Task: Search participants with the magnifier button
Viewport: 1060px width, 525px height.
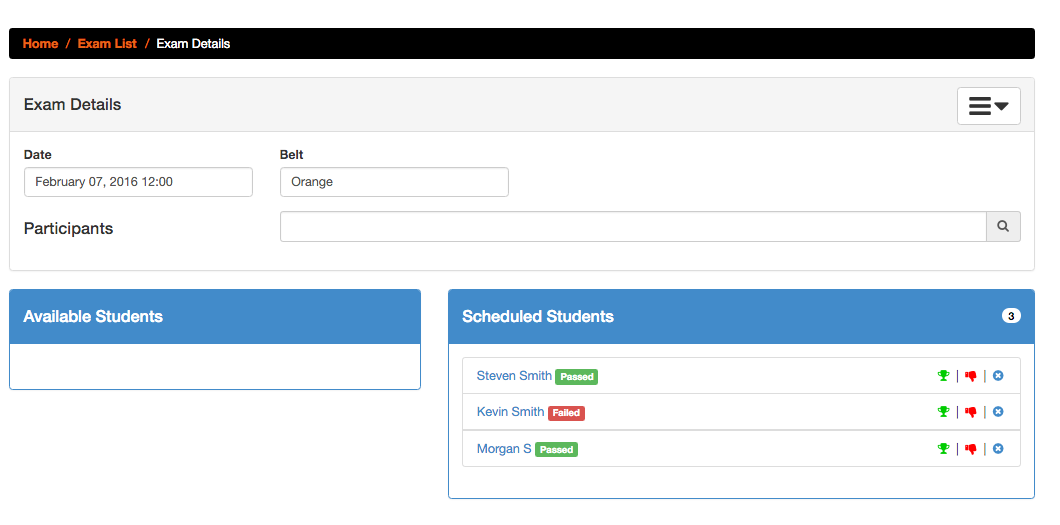Action: point(1003,226)
